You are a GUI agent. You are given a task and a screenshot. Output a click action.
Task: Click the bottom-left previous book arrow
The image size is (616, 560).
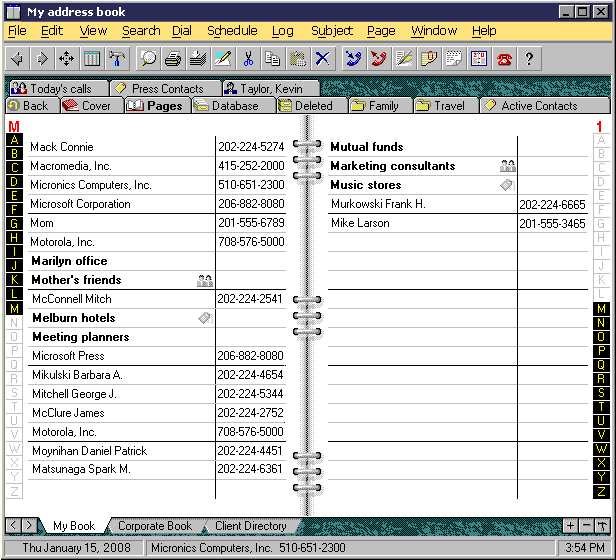pos(13,525)
